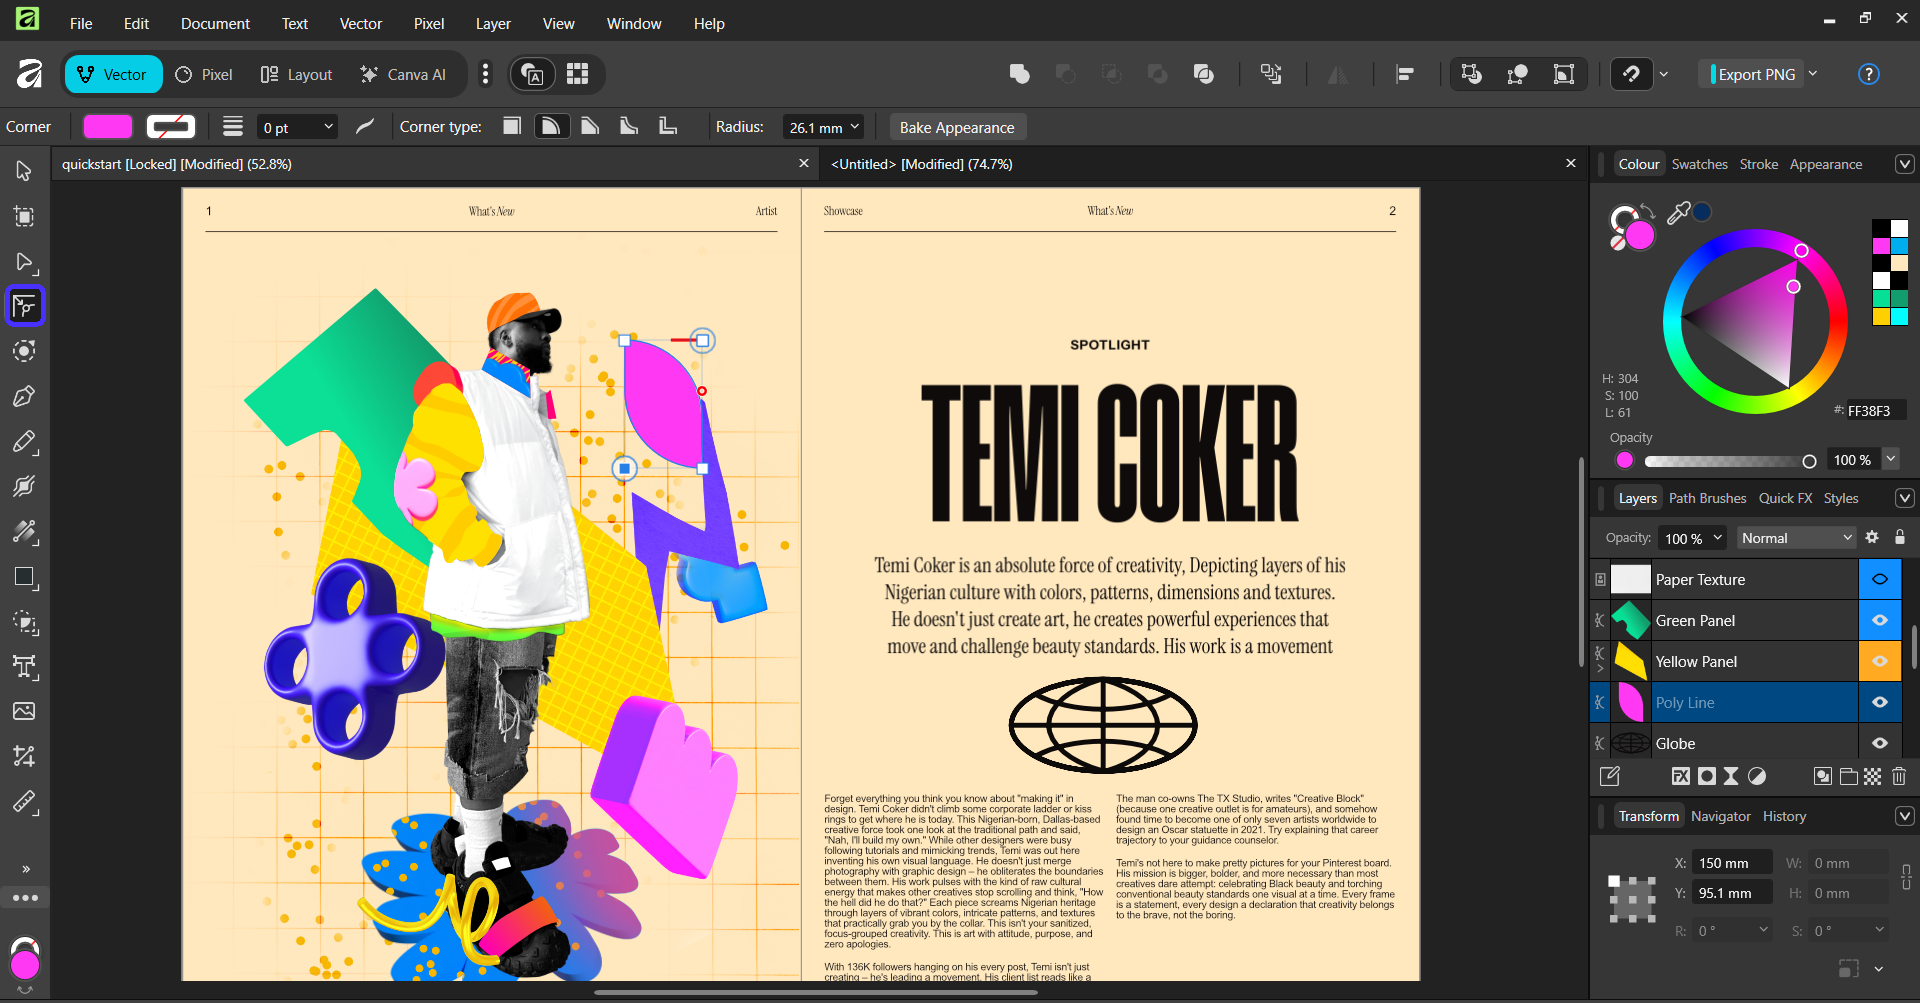
Task: Switch to the Swatches tab
Action: point(1699,164)
